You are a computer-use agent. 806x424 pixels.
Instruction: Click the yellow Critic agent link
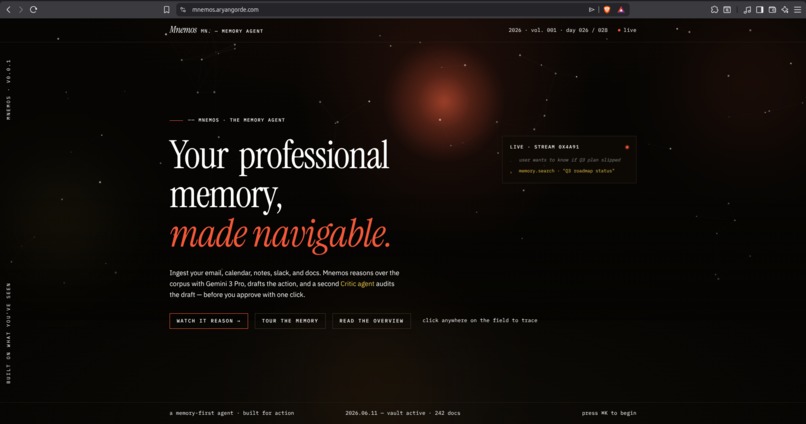357,284
